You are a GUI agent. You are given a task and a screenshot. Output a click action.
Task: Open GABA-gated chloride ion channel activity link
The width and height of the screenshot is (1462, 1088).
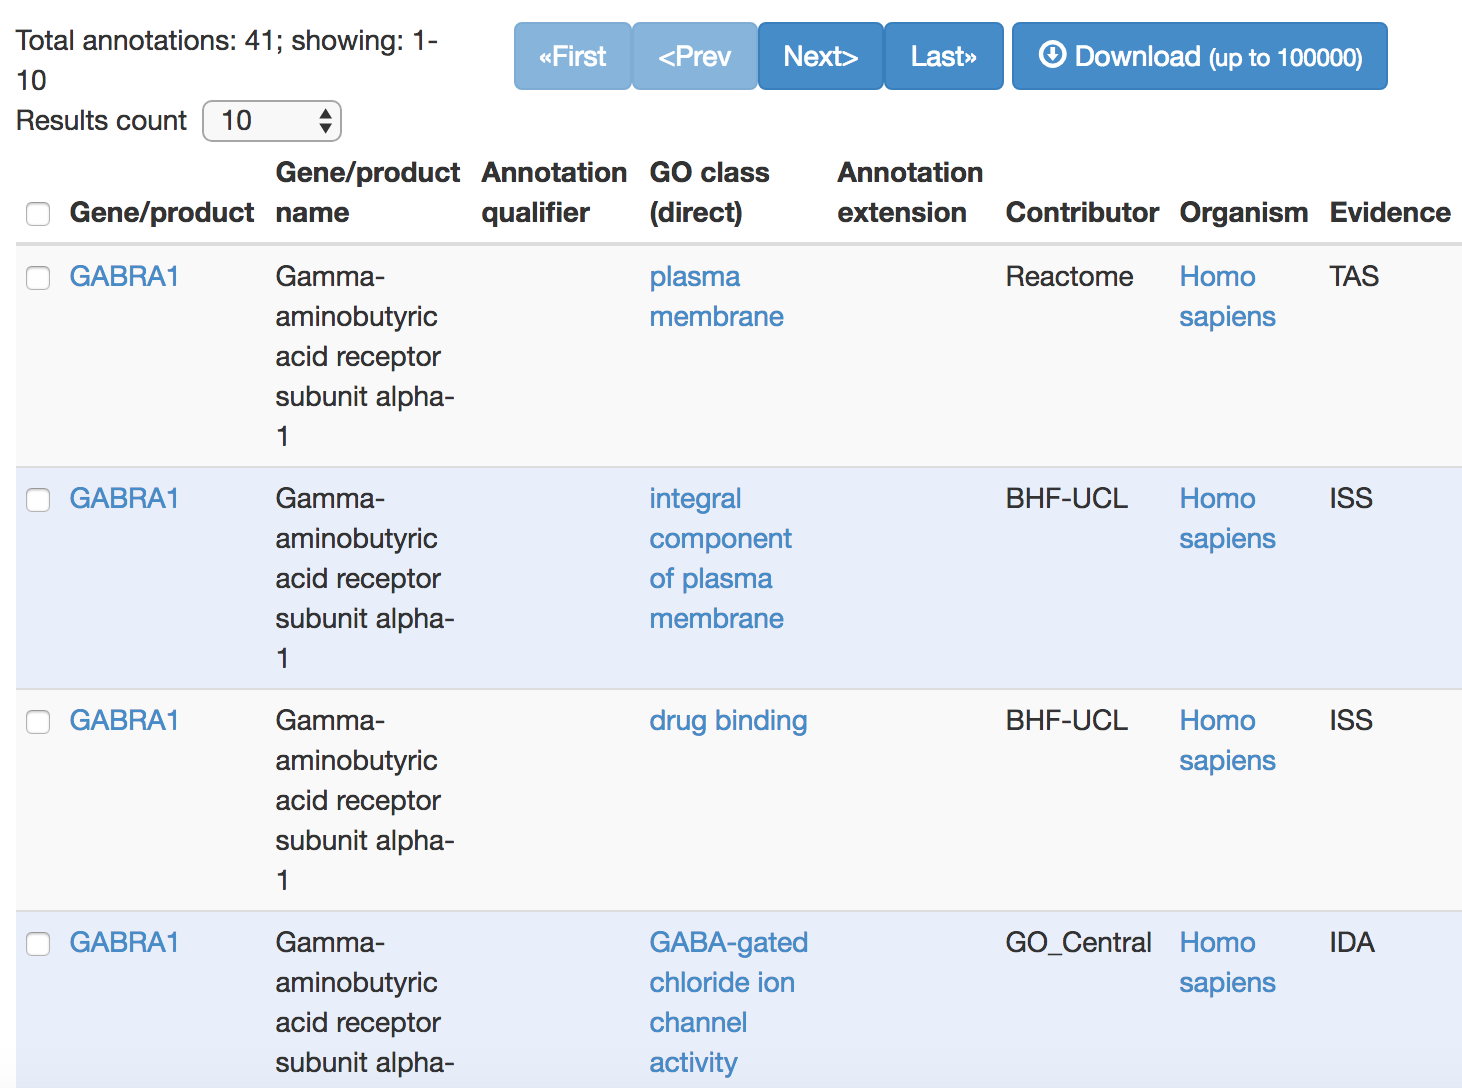point(728,1002)
